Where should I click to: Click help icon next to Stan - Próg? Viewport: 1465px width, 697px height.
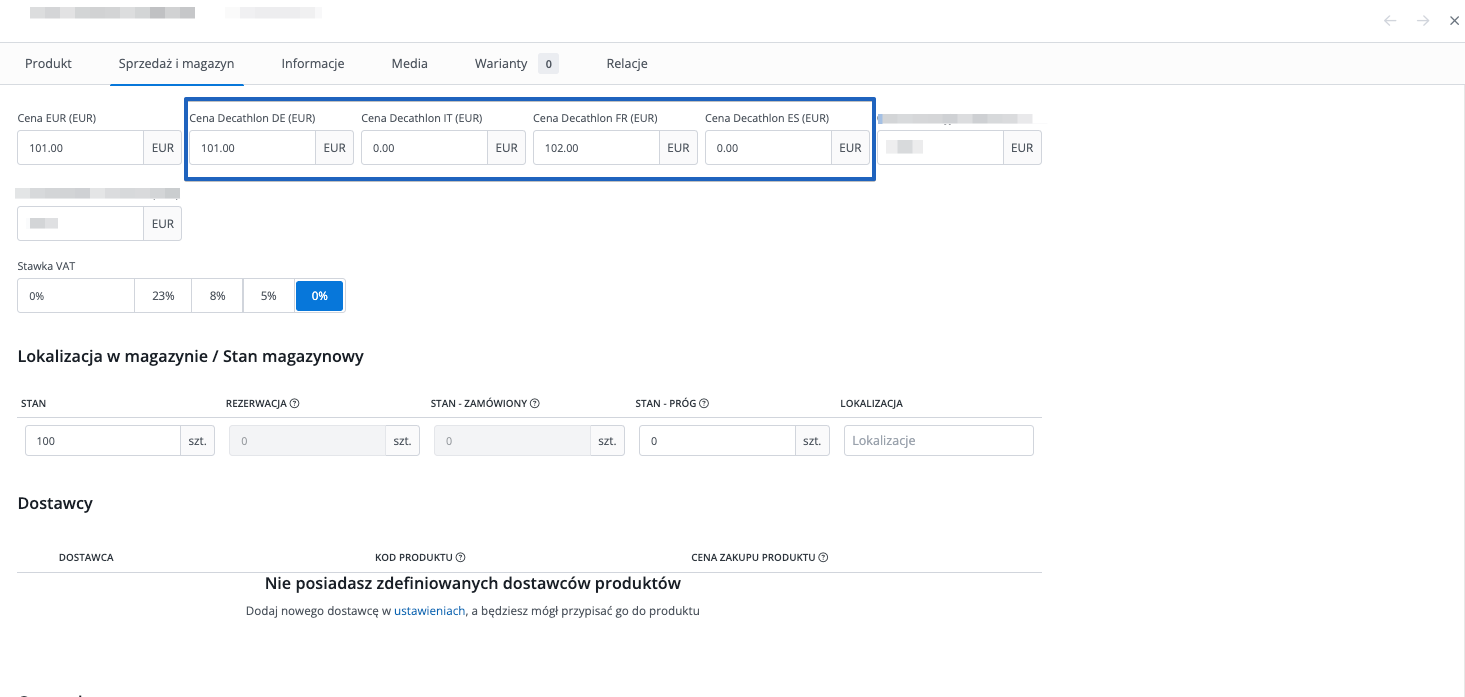[x=704, y=404]
